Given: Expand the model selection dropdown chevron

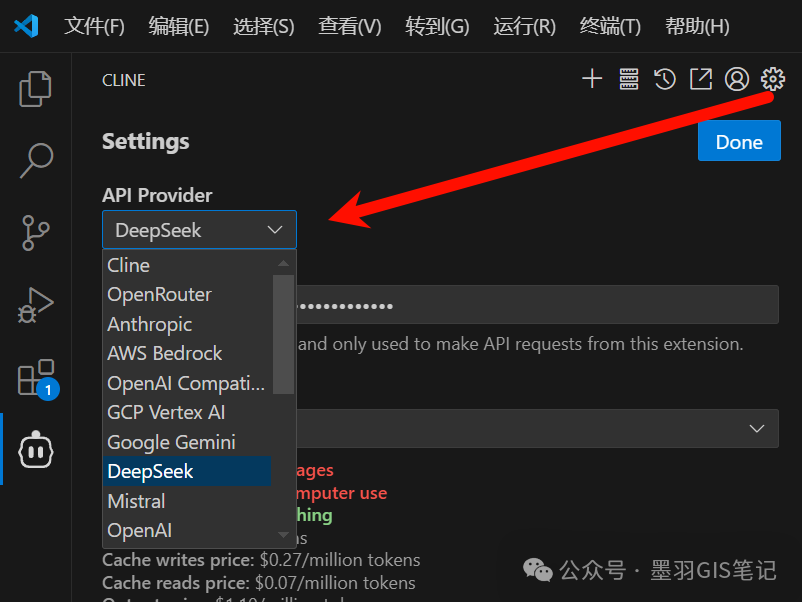Looking at the screenshot, I should click(757, 428).
